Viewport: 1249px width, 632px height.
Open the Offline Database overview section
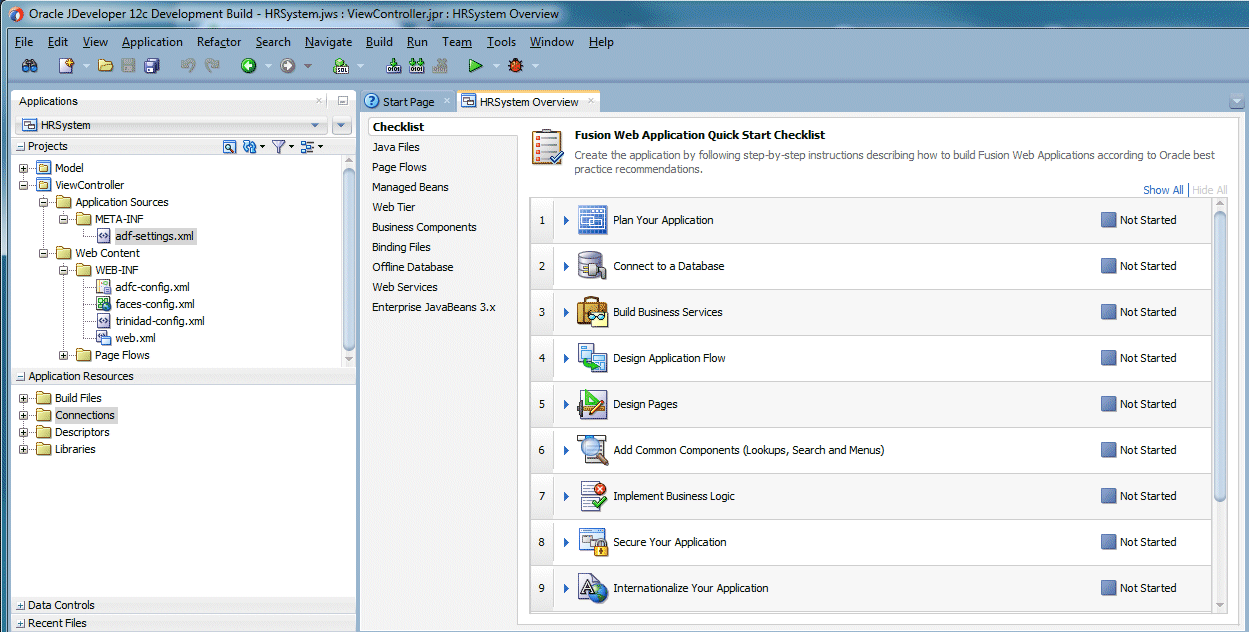412,267
